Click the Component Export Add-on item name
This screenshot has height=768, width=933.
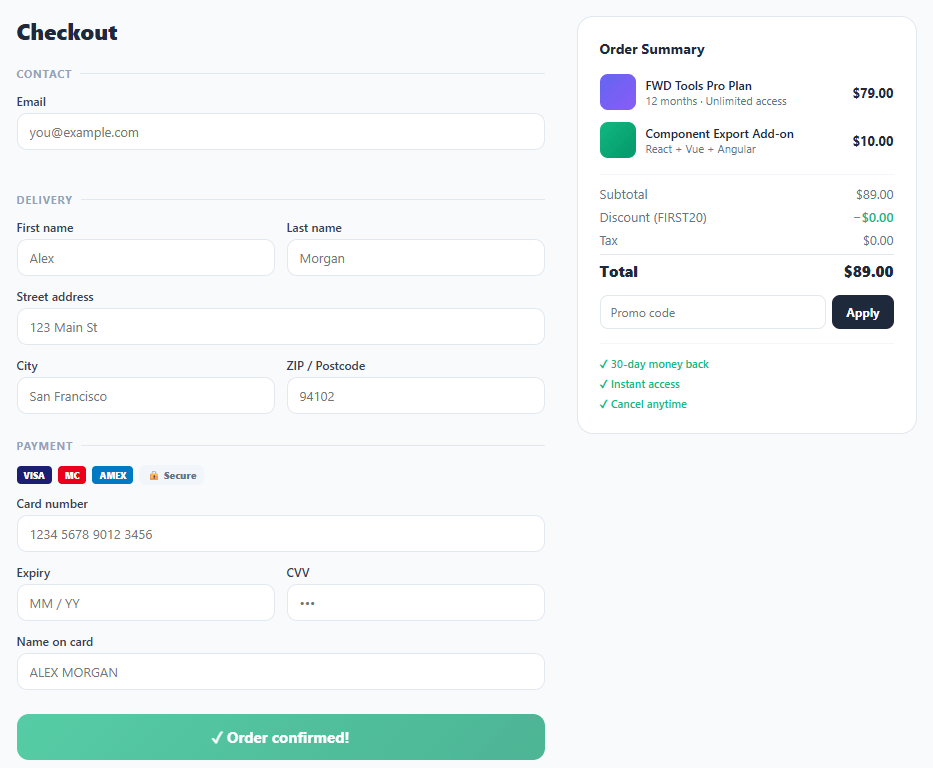point(719,134)
